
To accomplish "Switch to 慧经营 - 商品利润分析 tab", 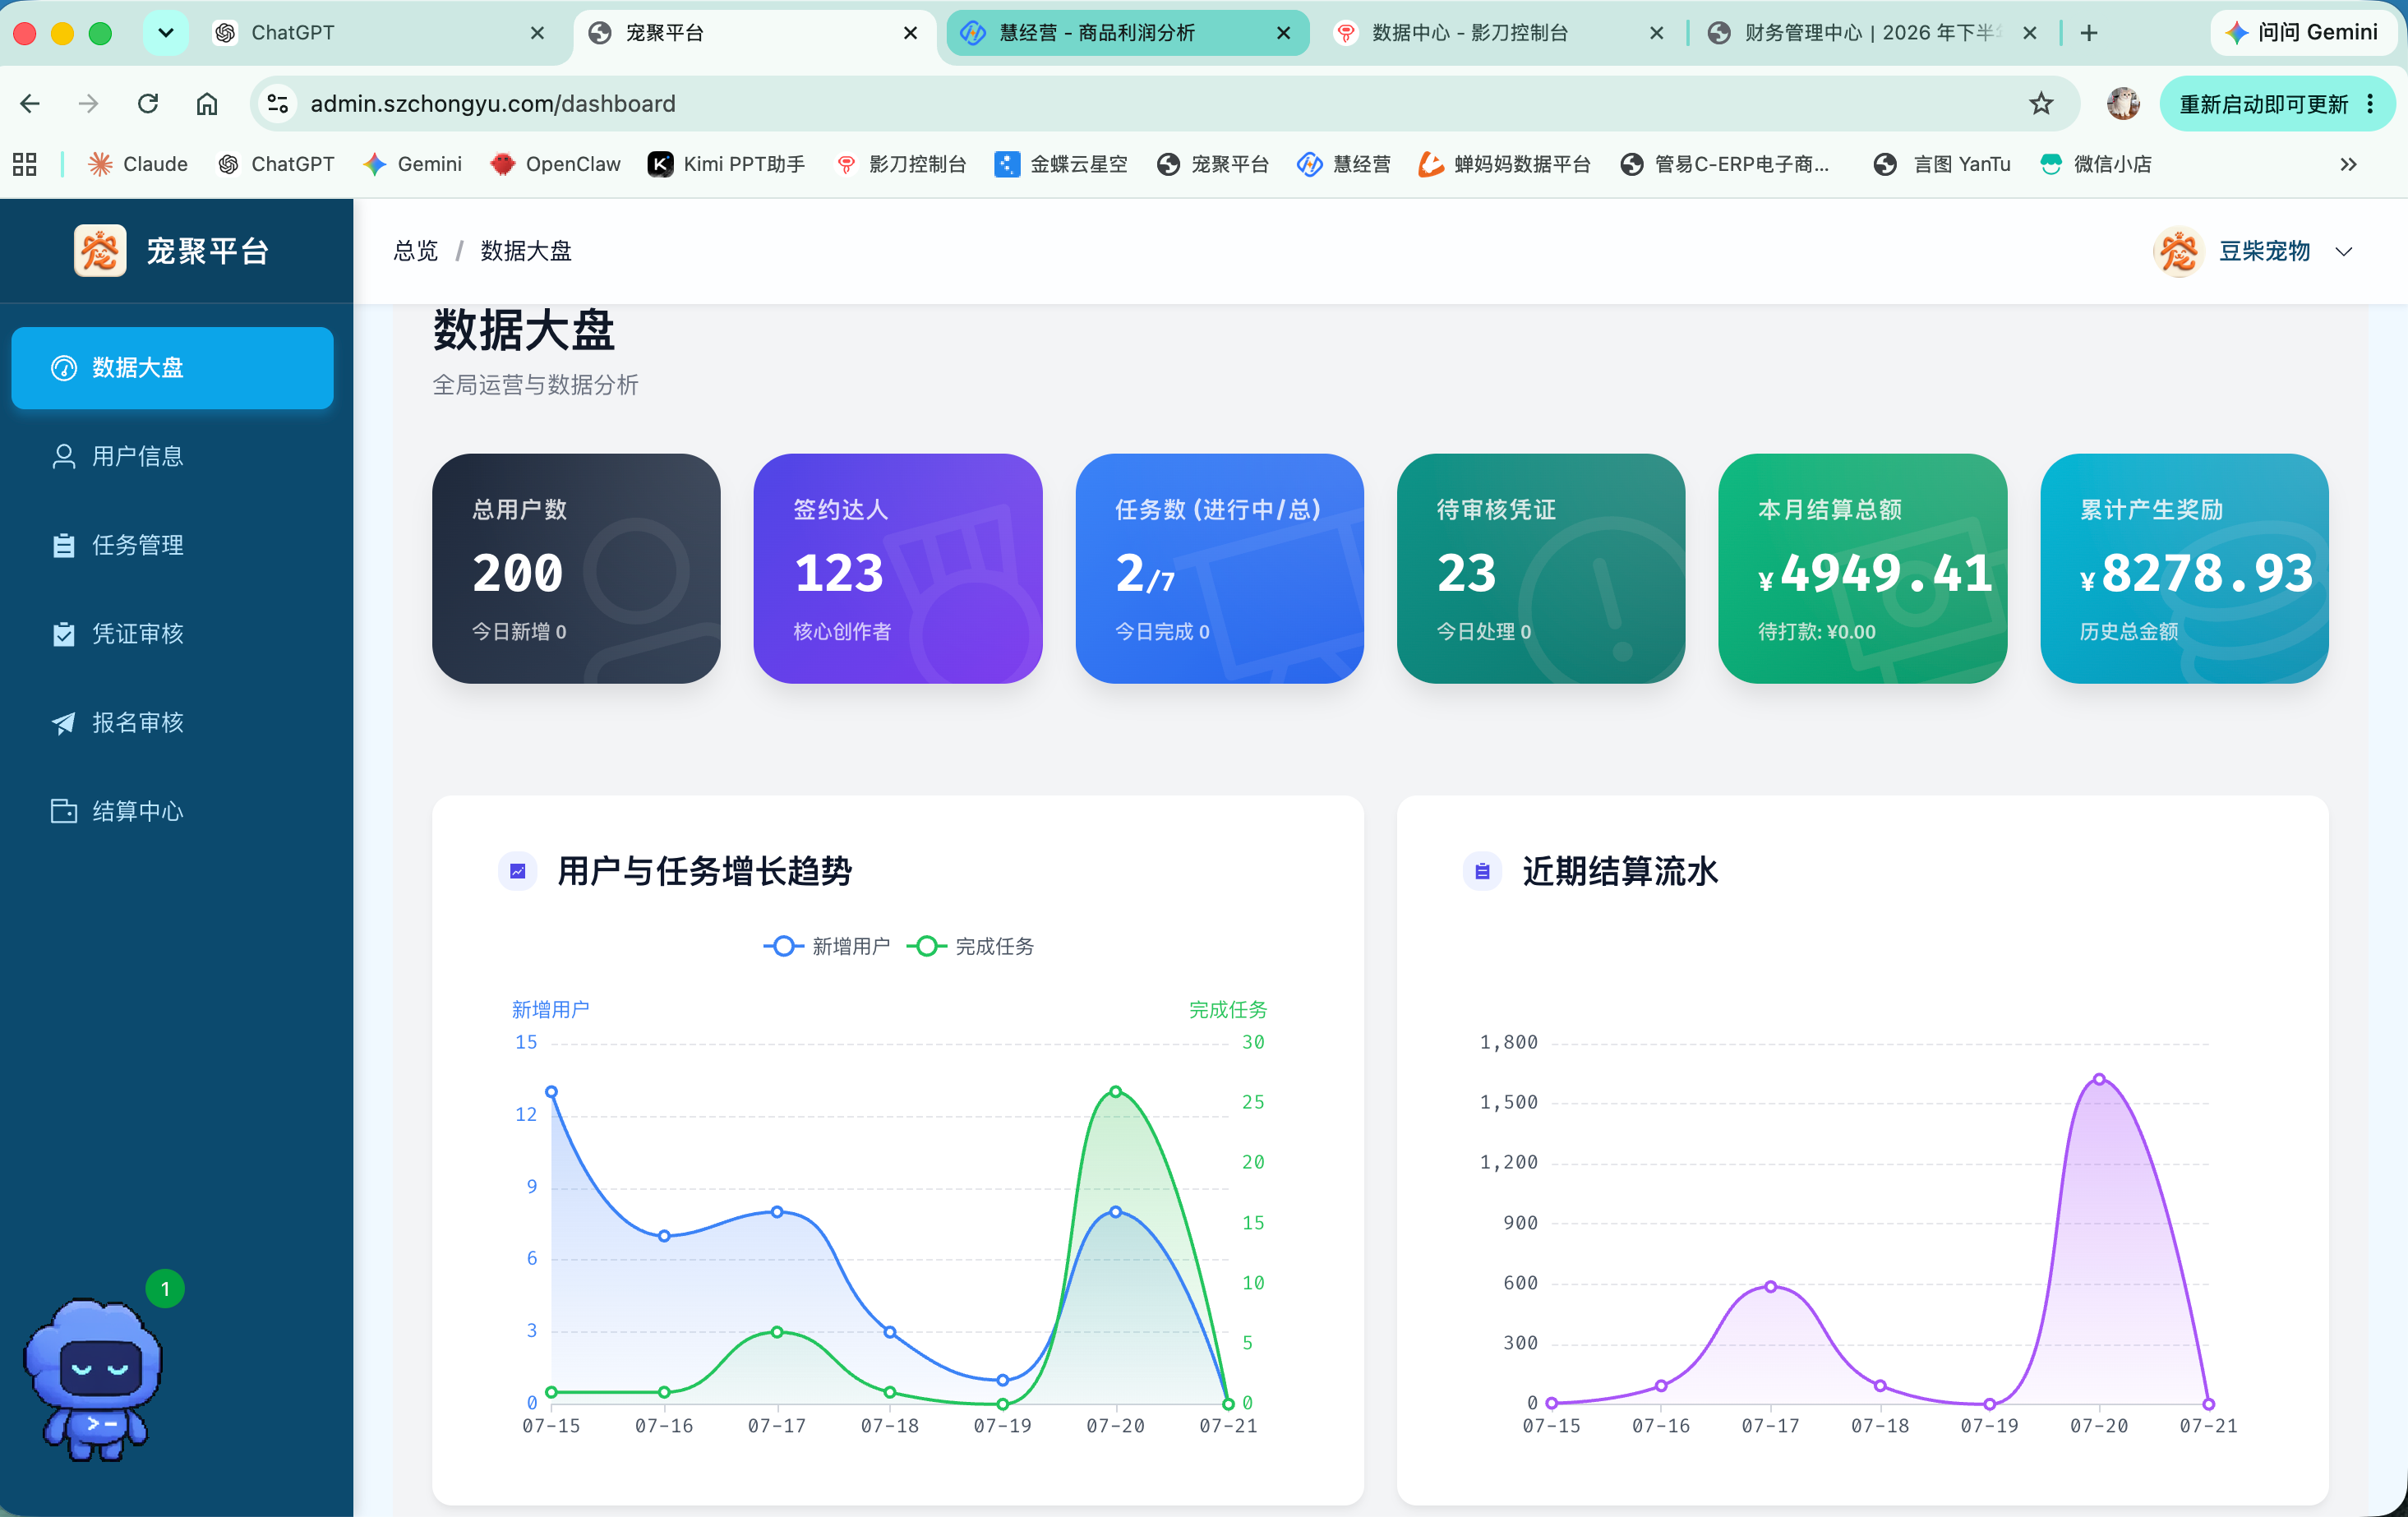I will [x=1128, y=33].
